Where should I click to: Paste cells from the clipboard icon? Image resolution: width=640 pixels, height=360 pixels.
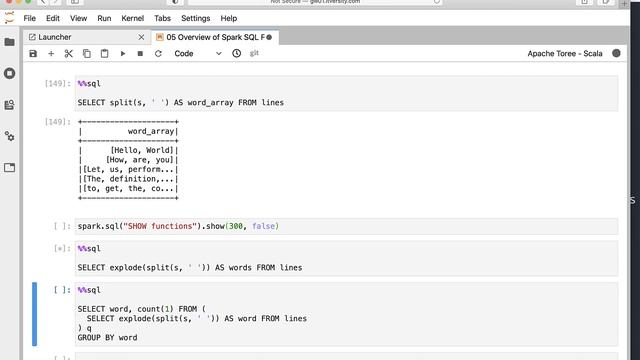(x=104, y=53)
